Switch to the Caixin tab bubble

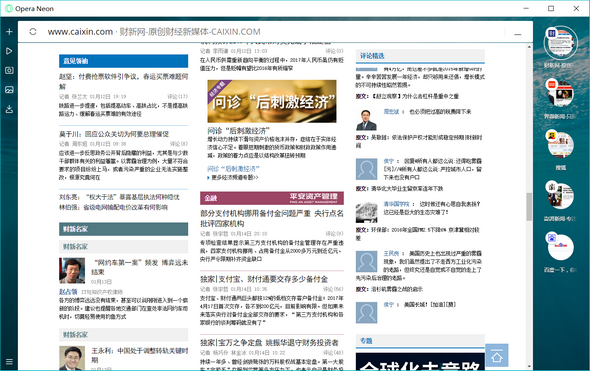[x=560, y=43]
